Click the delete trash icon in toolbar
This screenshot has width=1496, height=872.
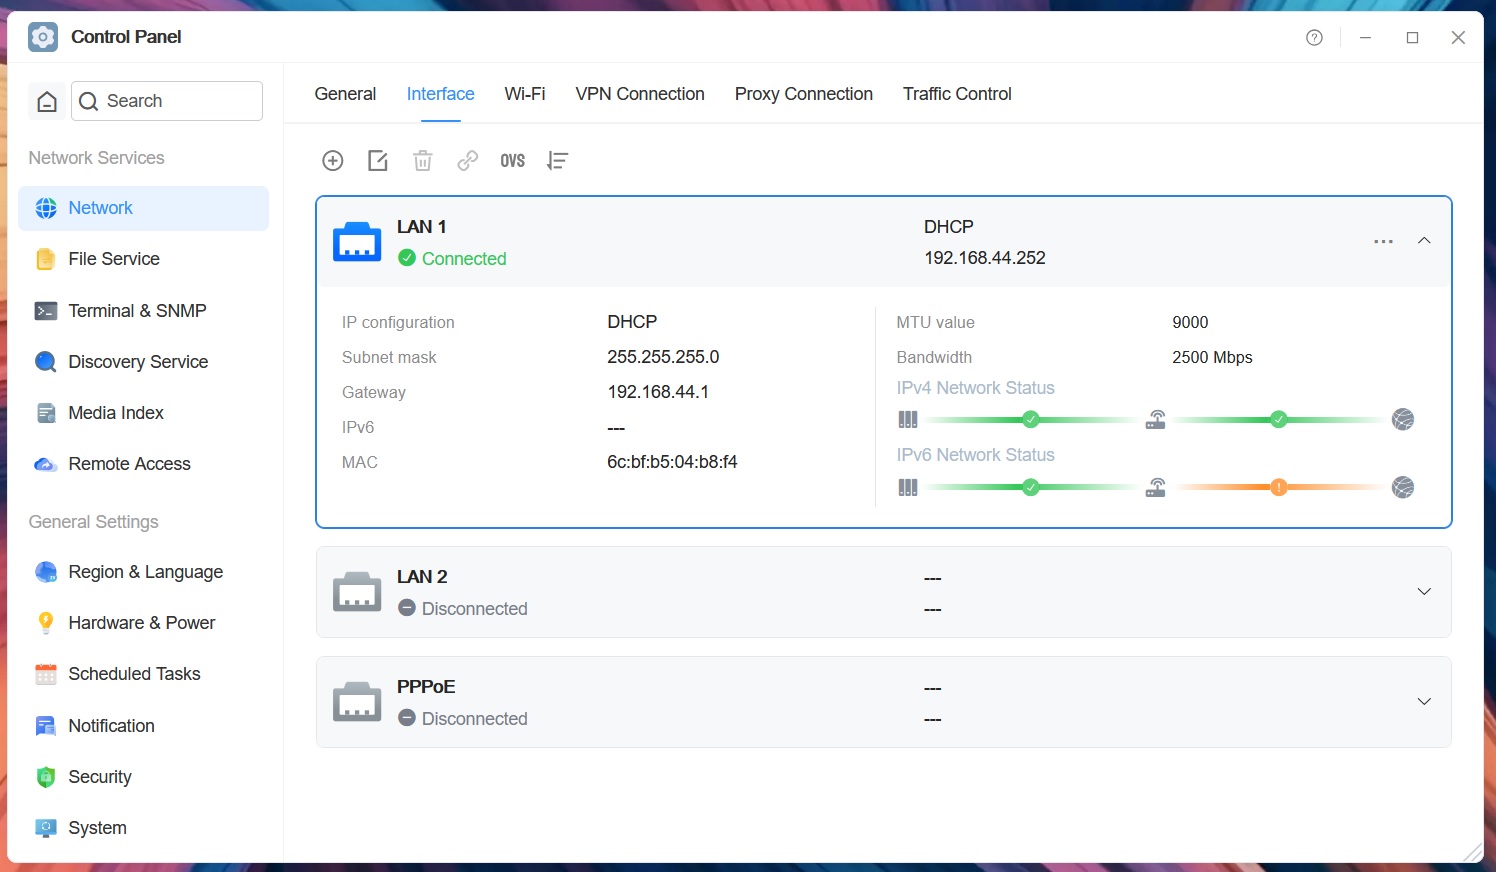coord(423,161)
